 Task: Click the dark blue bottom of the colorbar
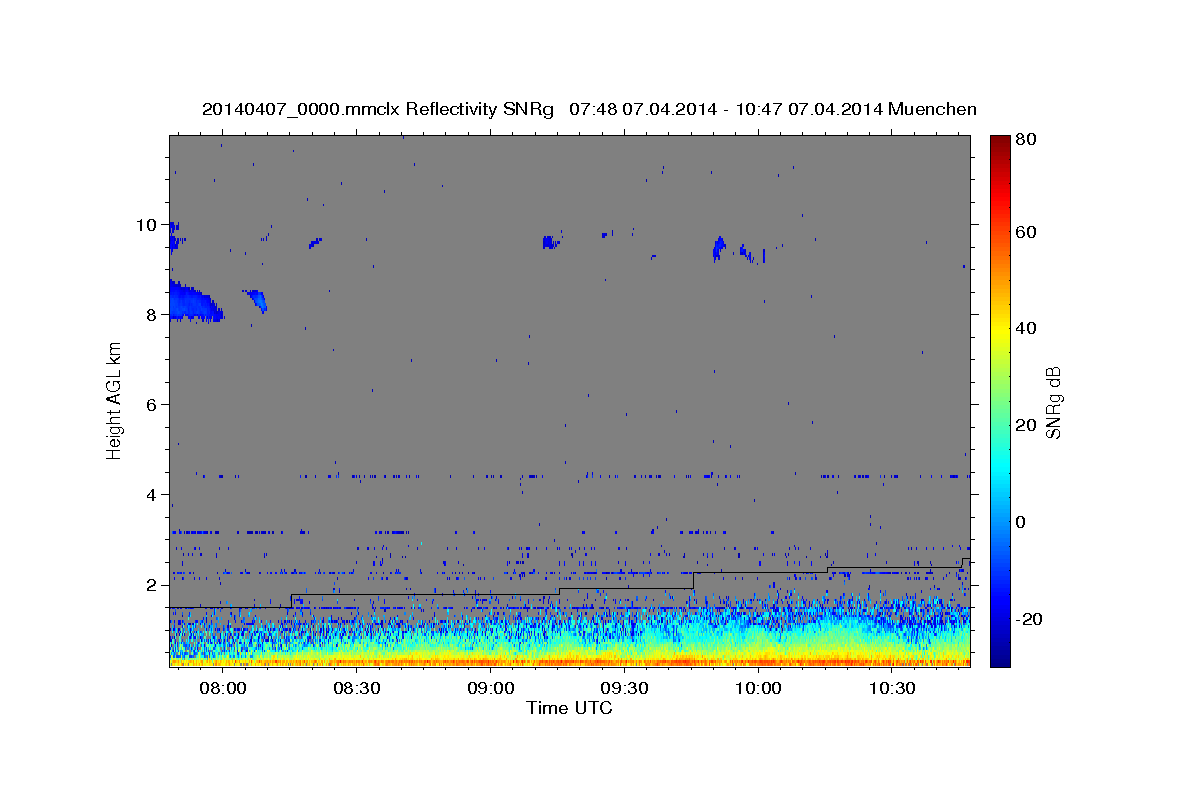(x=1000, y=658)
